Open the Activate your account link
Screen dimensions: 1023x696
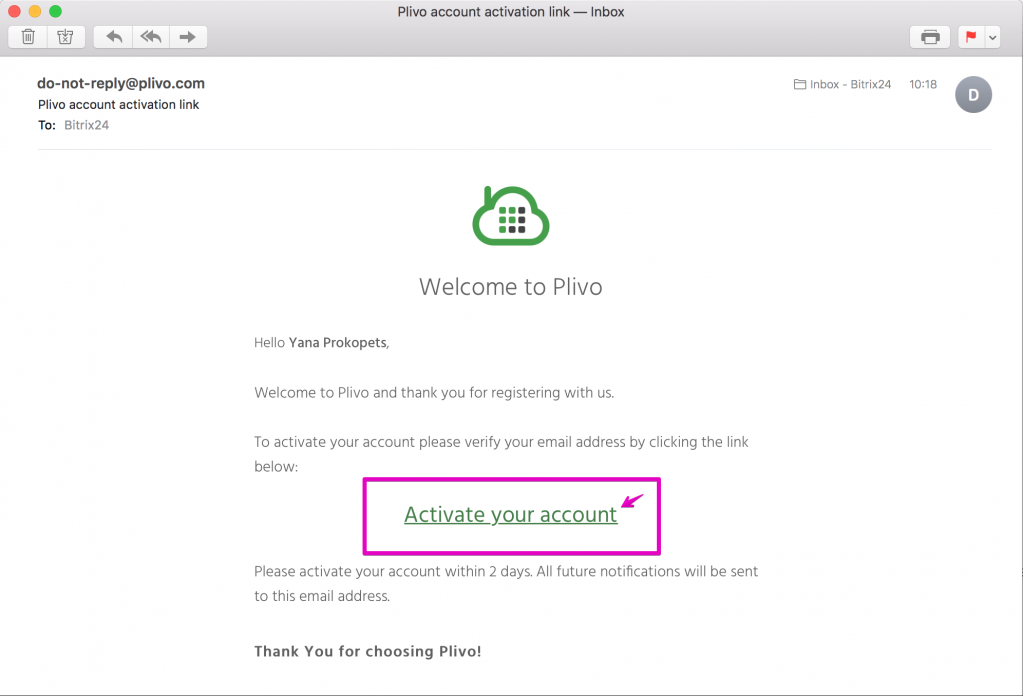[x=510, y=515]
